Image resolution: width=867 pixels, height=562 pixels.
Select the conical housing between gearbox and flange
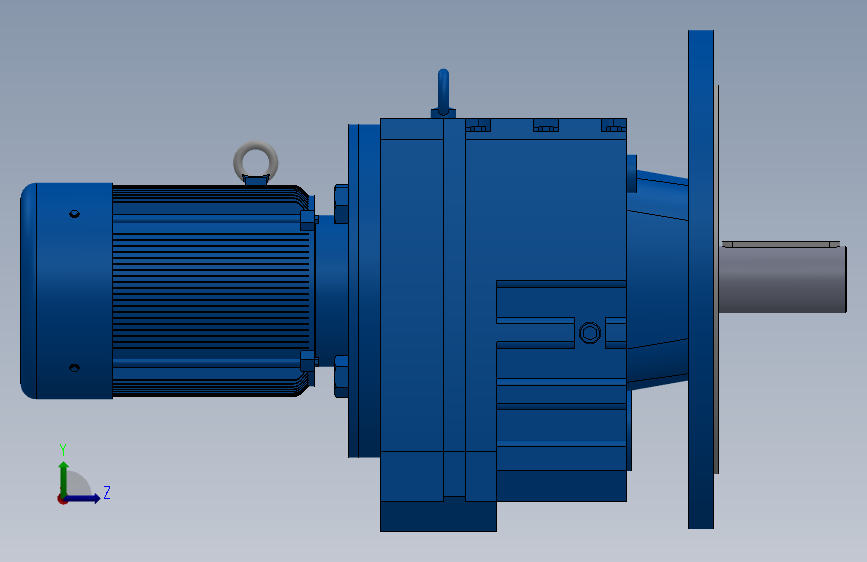click(657, 279)
